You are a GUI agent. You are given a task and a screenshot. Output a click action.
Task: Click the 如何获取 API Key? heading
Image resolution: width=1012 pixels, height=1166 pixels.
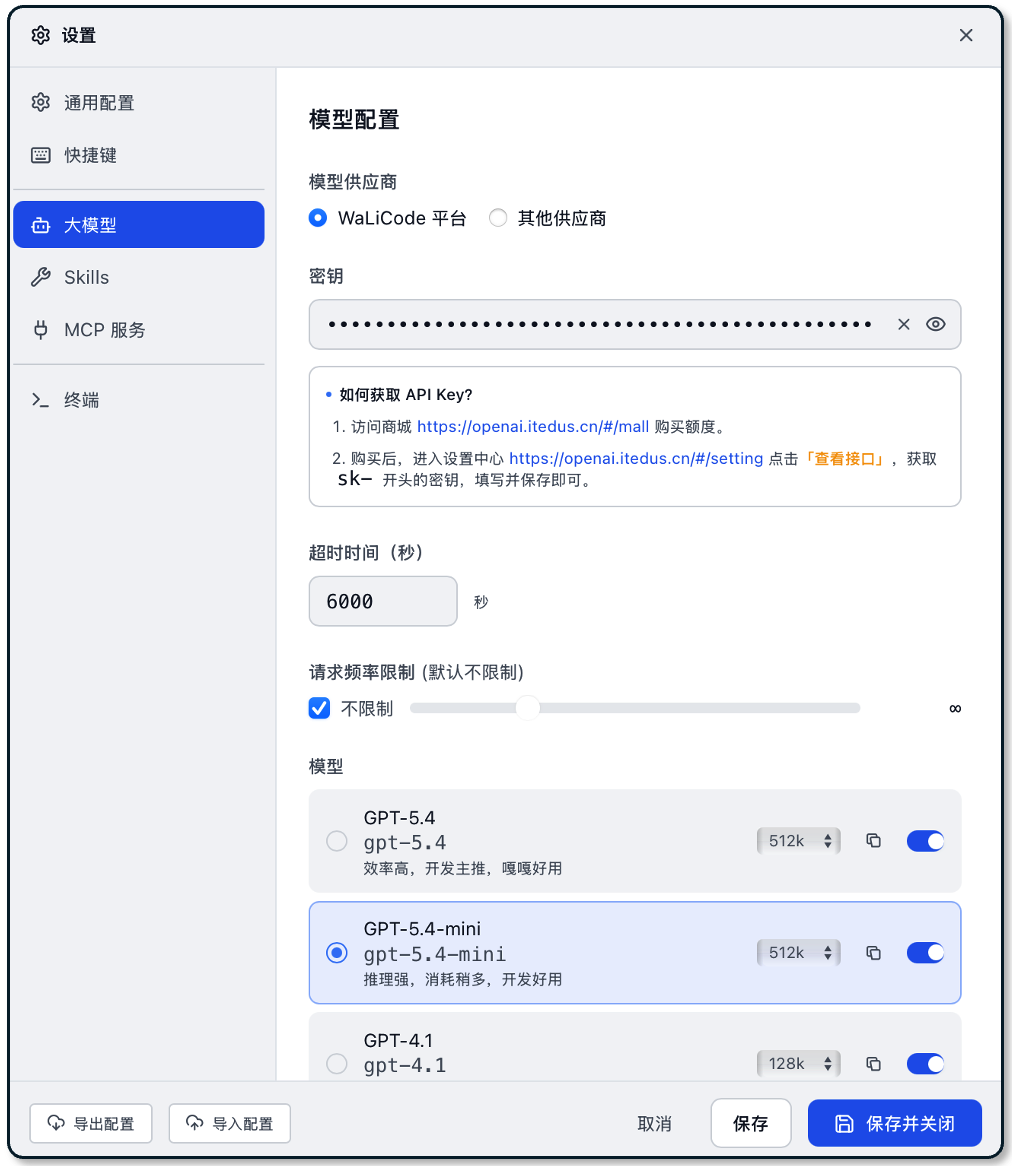point(405,395)
